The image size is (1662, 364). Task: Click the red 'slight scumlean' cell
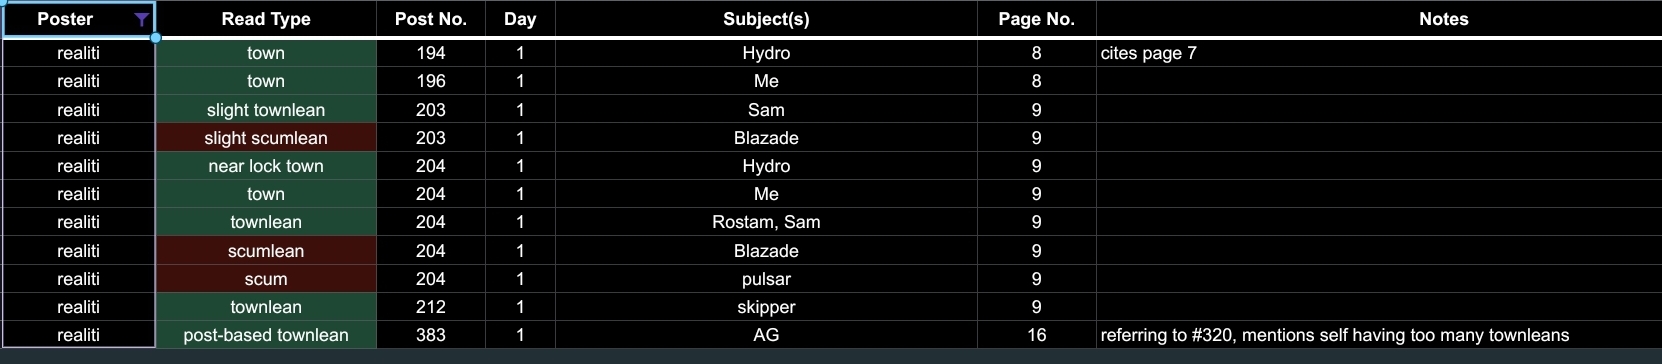point(266,138)
